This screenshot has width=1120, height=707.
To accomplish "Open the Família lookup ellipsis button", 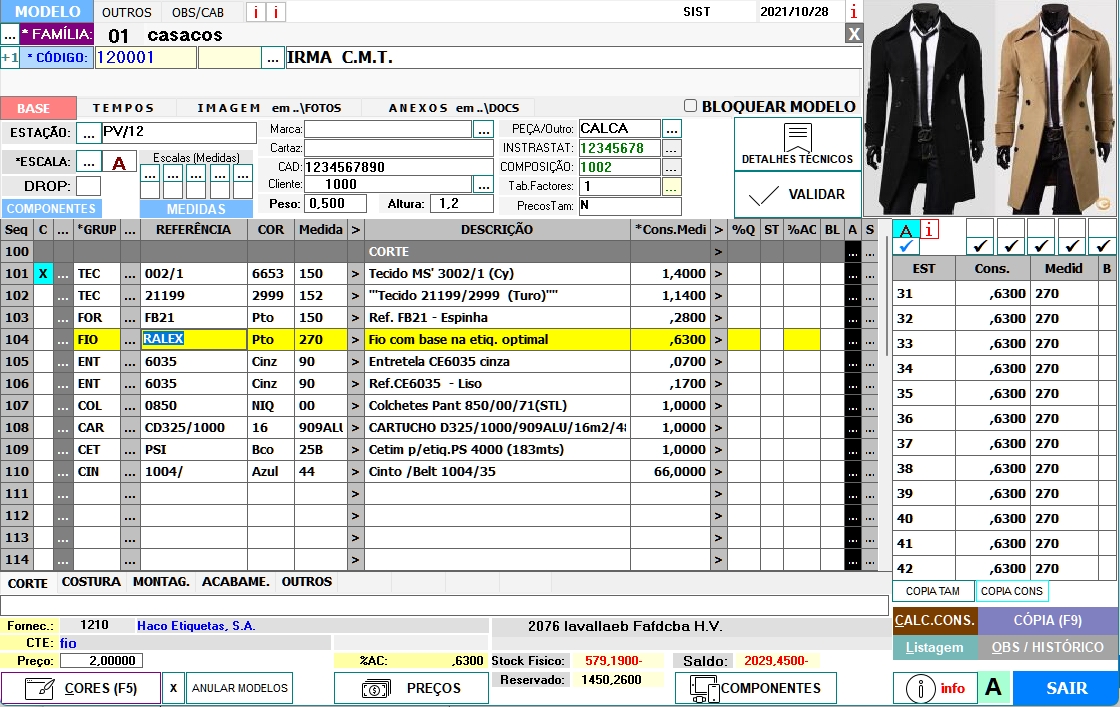I will [x=9, y=35].
